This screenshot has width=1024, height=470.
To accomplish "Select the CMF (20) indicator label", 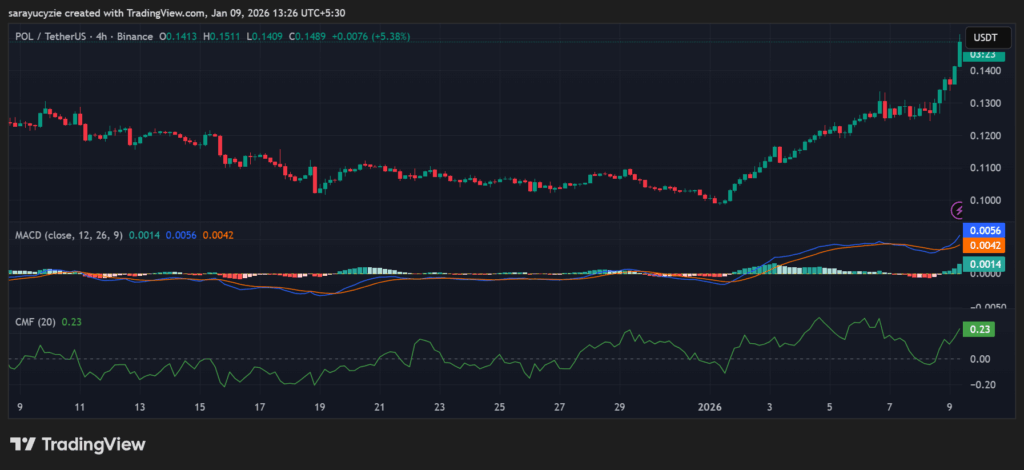I will [x=35, y=321].
